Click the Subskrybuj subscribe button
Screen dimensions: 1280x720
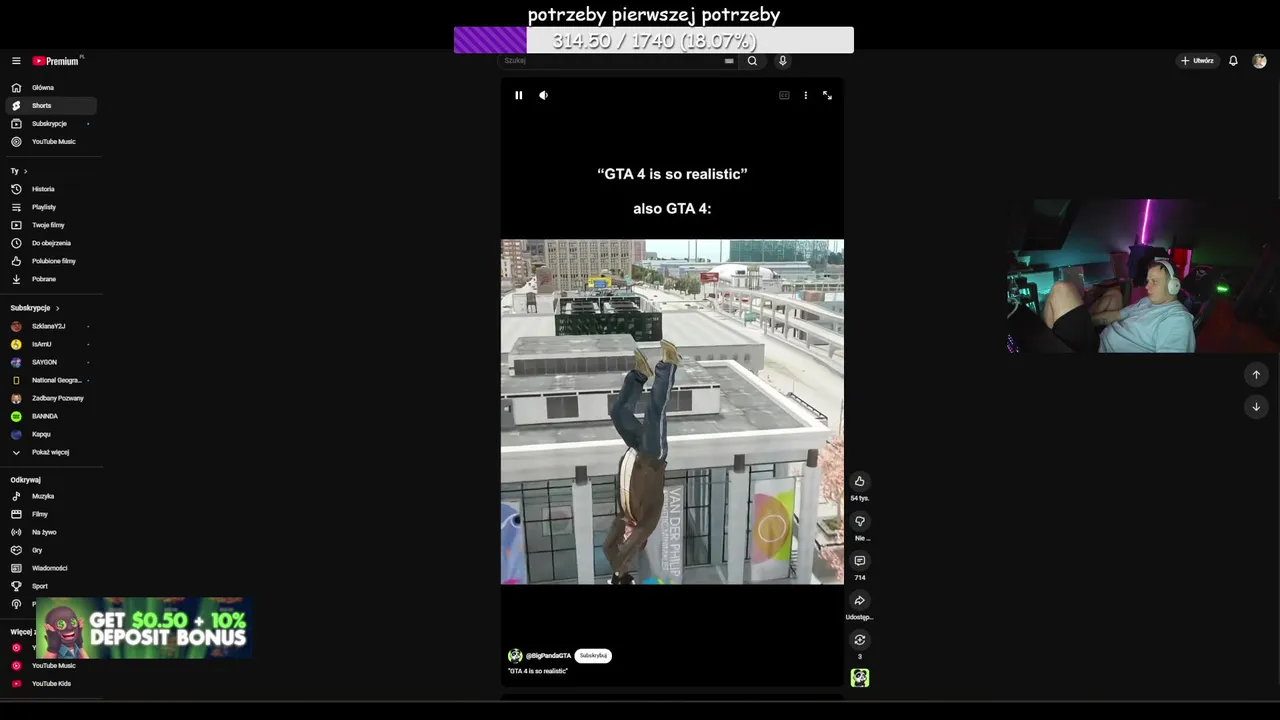point(593,656)
